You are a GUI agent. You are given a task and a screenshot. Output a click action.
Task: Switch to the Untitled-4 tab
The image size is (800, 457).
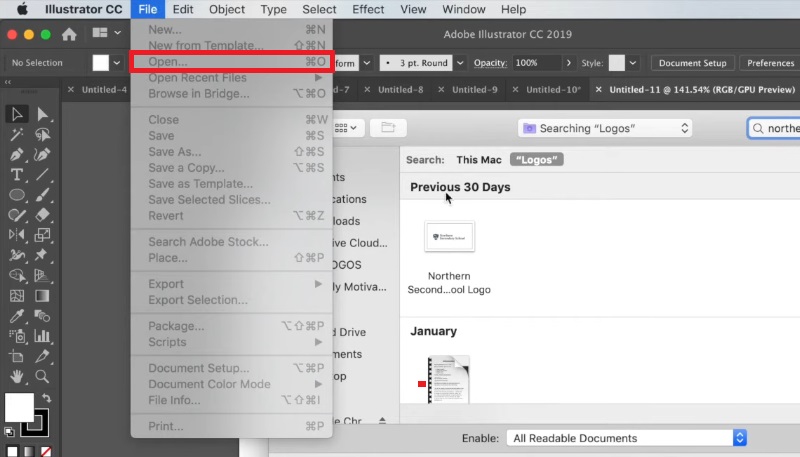(x=104, y=89)
